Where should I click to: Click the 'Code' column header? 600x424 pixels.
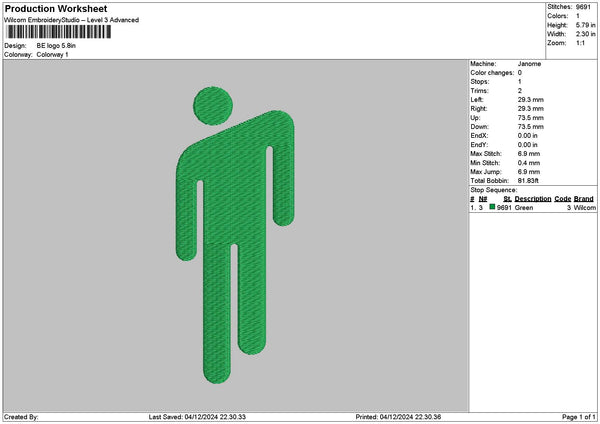coord(562,199)
